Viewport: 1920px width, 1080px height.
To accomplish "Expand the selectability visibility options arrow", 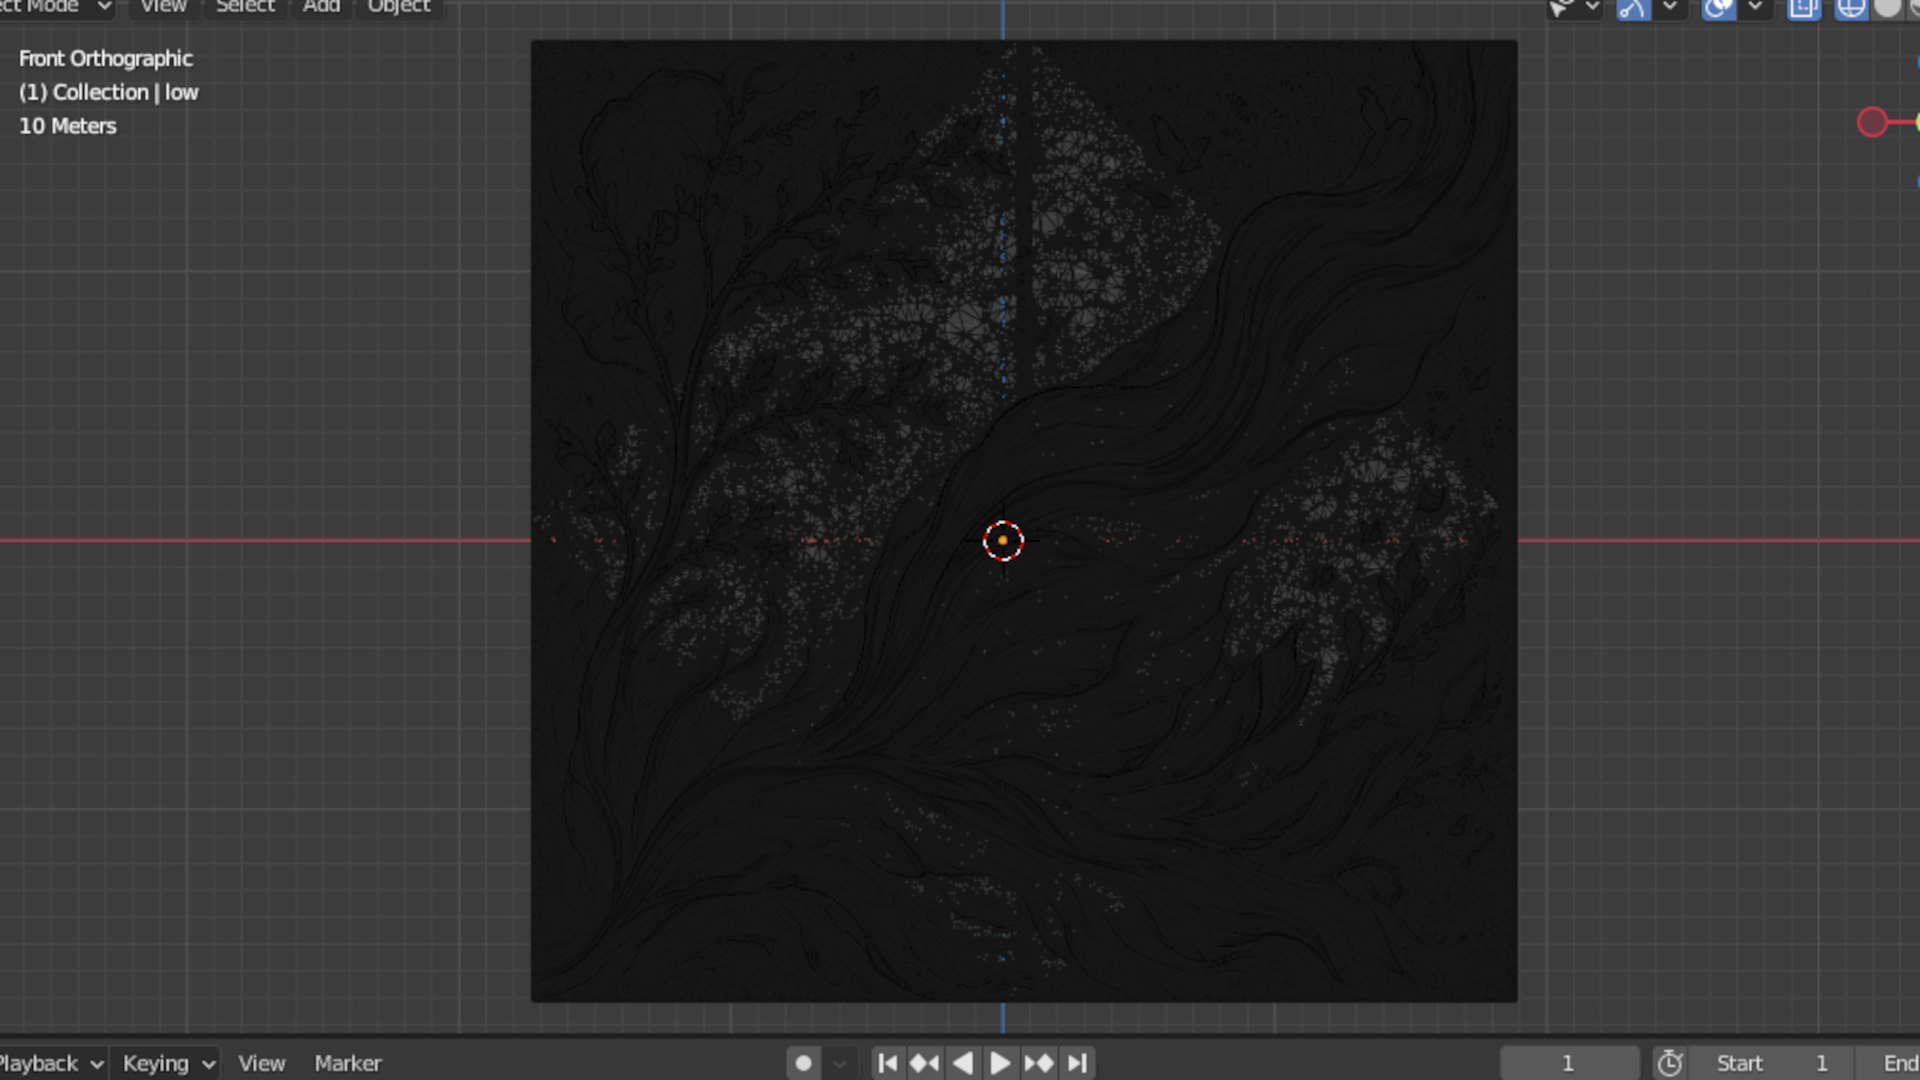I will (x=1592, y=8).
